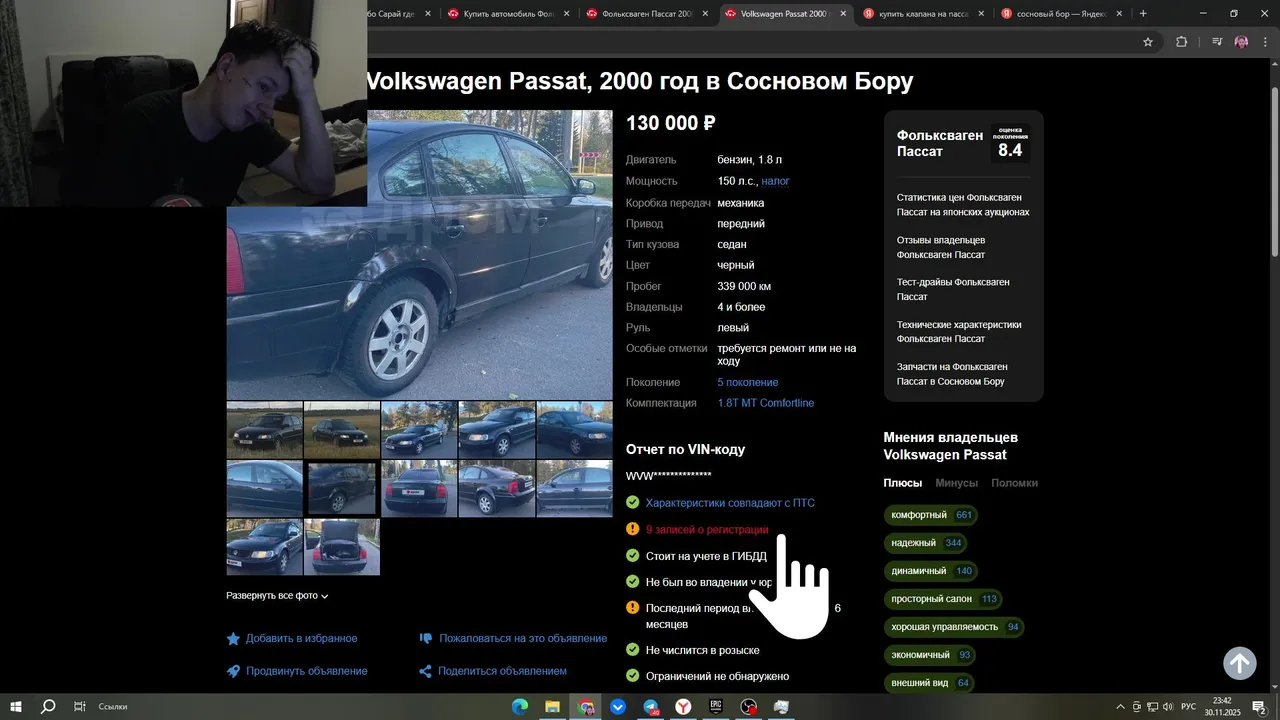Switch to купить клапана на пассат tab

click(922, 14)
